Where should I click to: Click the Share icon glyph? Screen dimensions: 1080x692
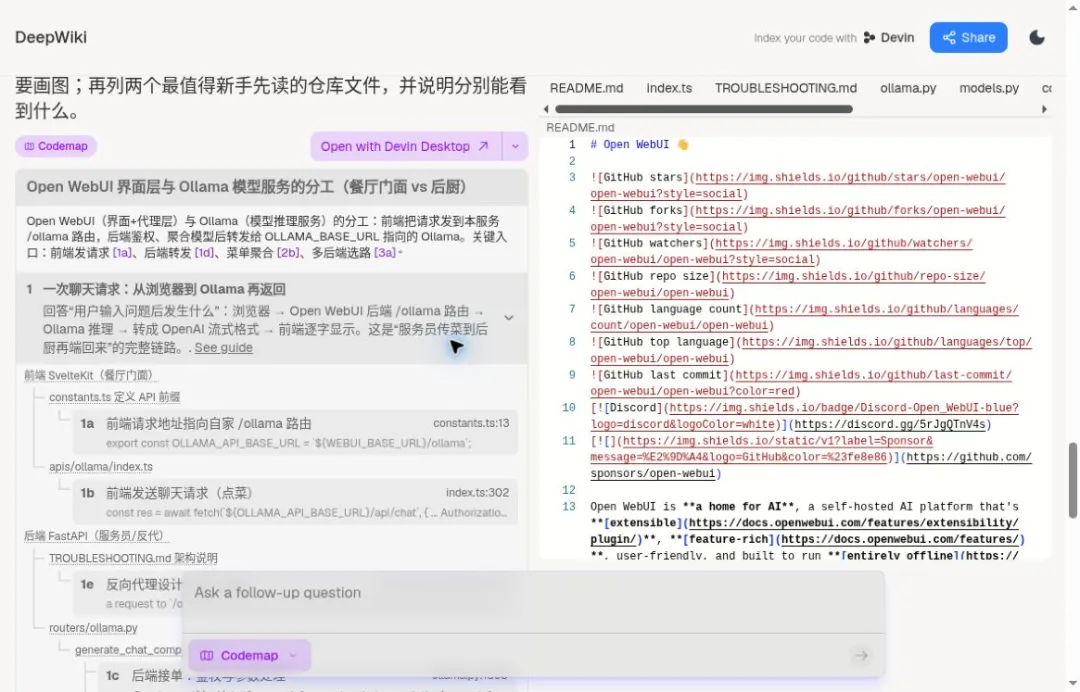coord(949,38)
